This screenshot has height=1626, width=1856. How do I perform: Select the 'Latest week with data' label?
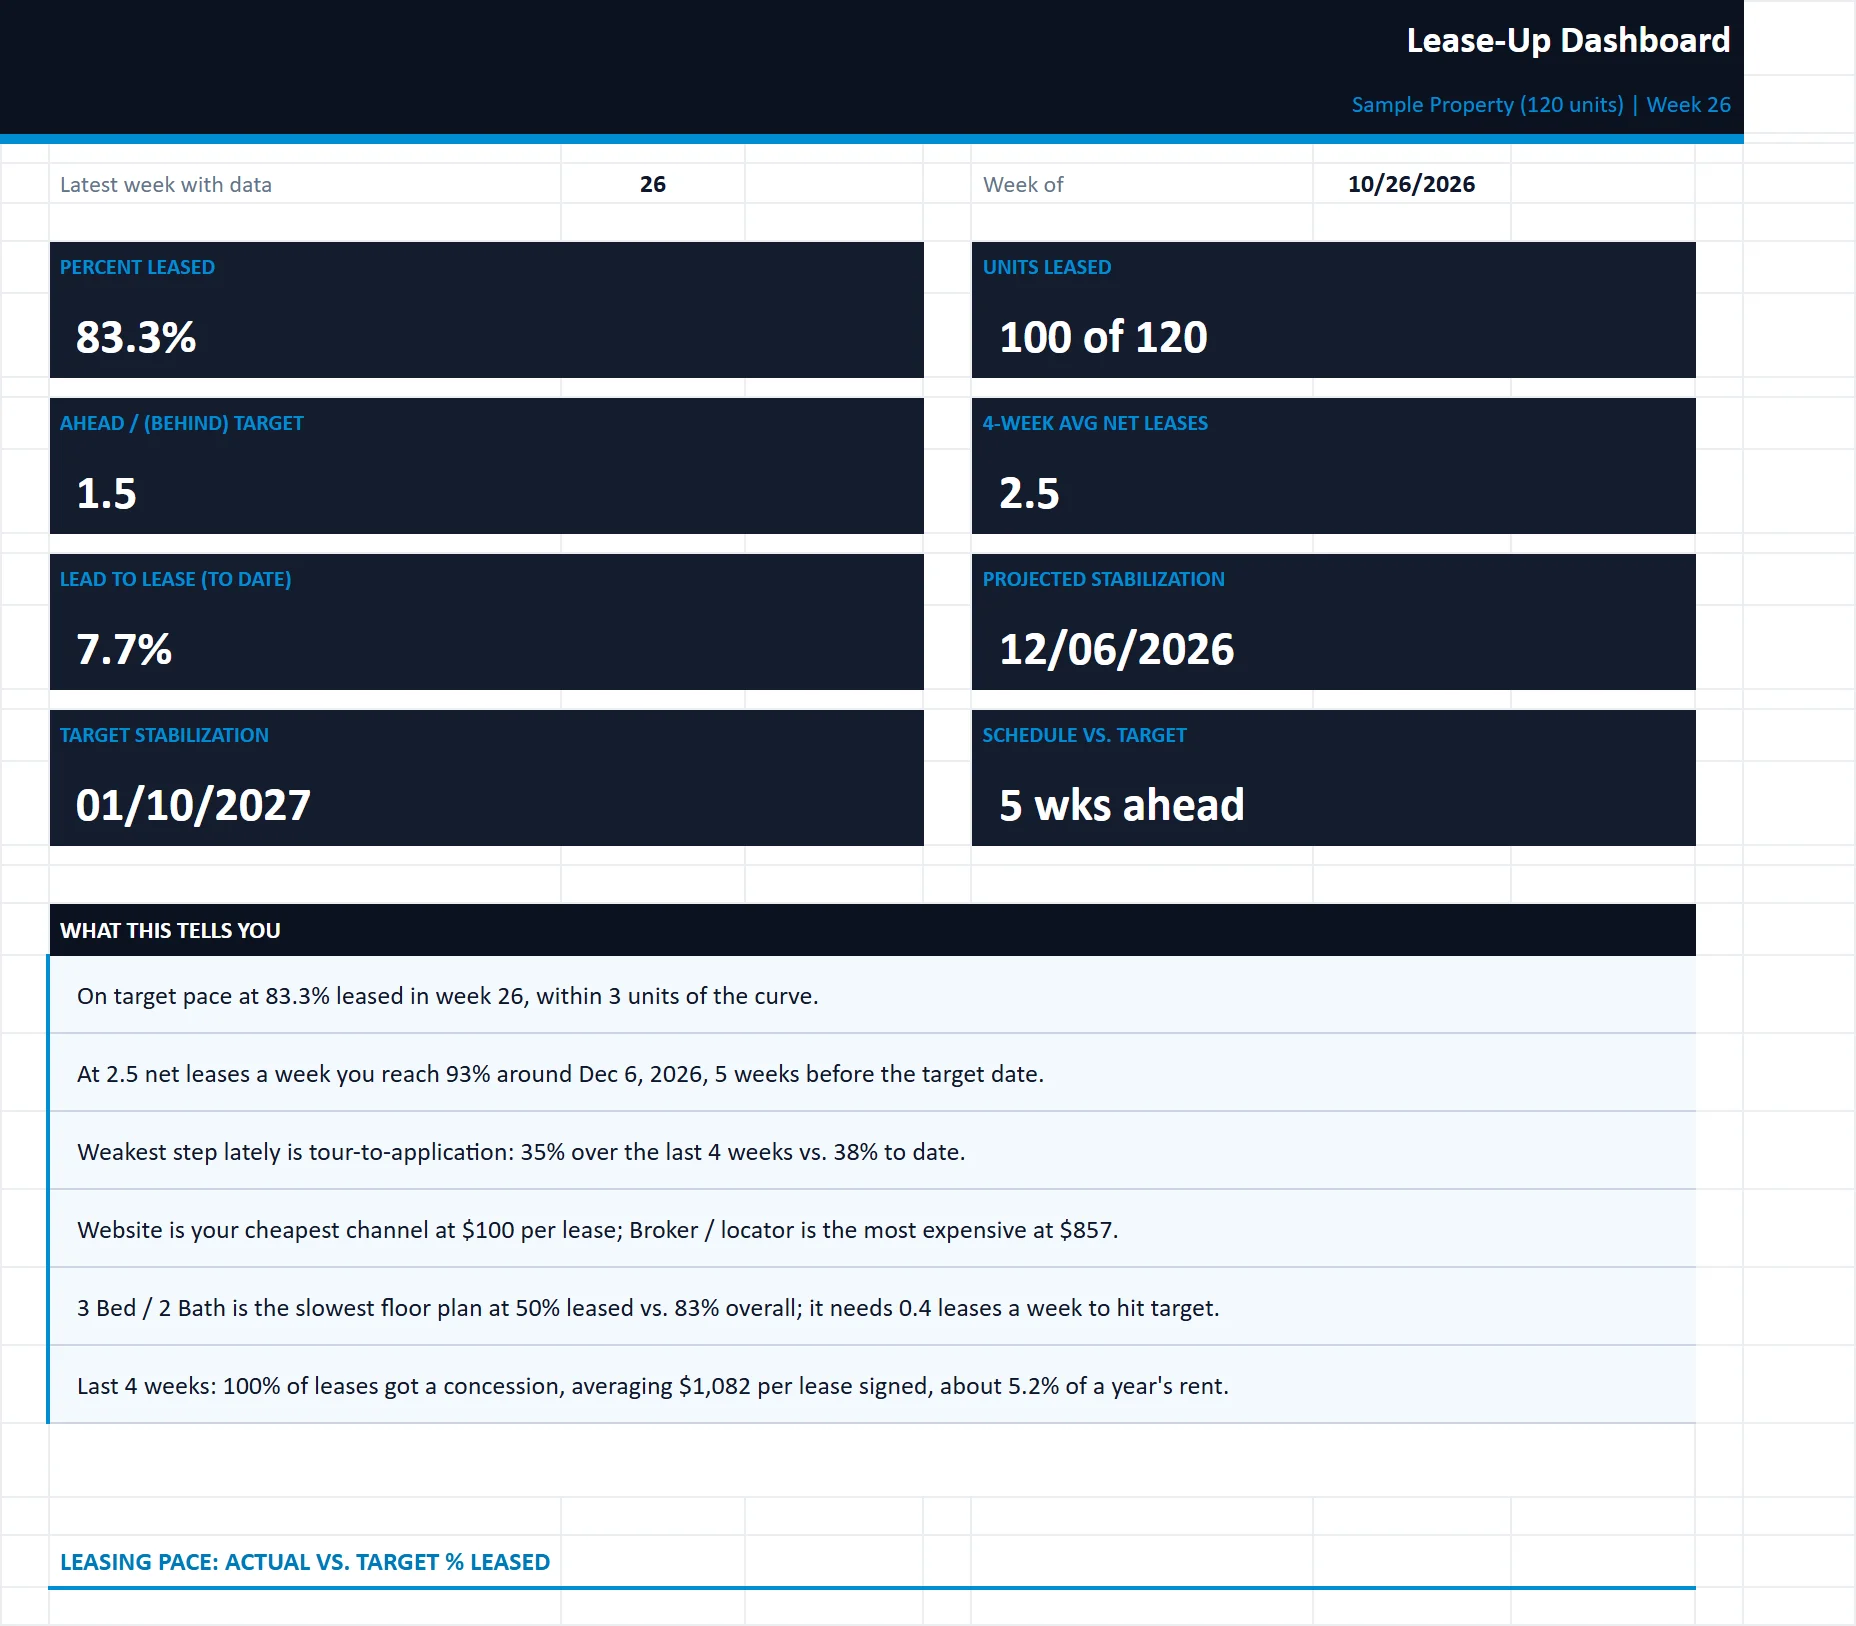coord(166,185)
